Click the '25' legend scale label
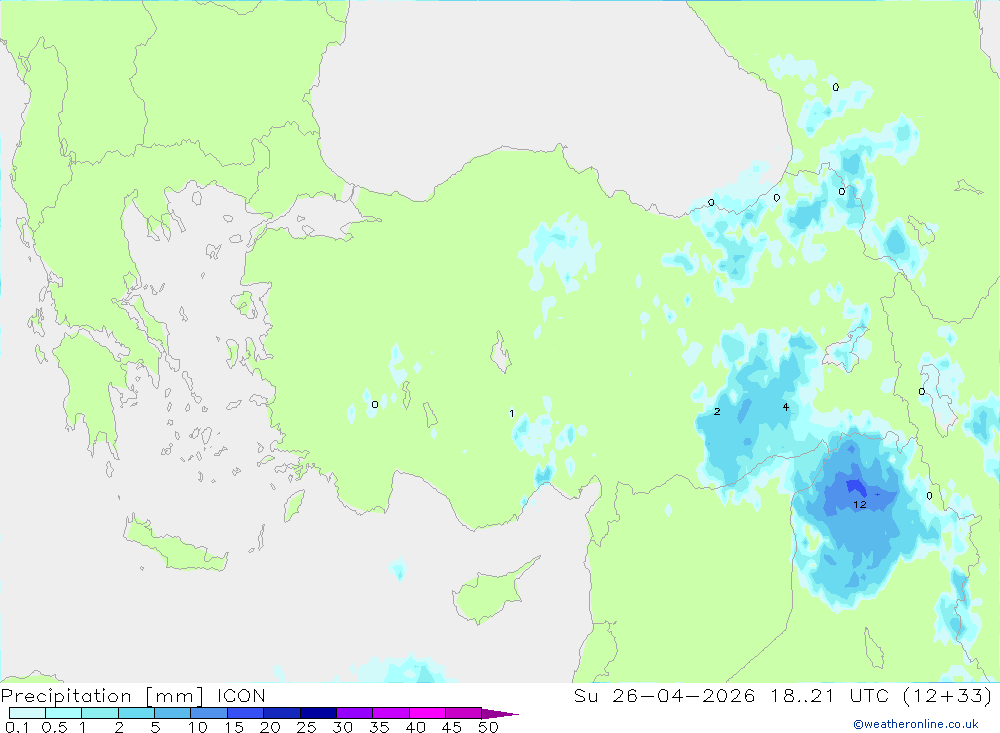 point(306,727)
